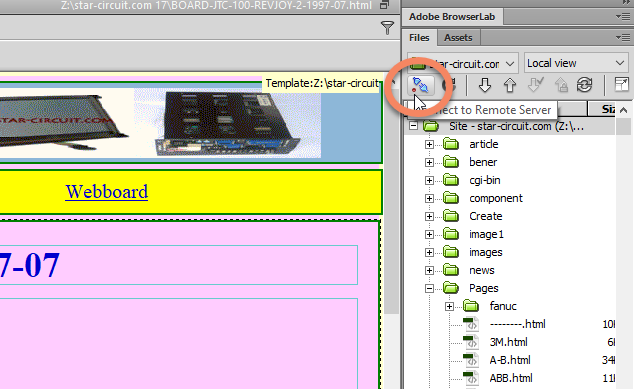Expand the bener folder
Viewport: 634px width, 389px height.
point(429,162)
